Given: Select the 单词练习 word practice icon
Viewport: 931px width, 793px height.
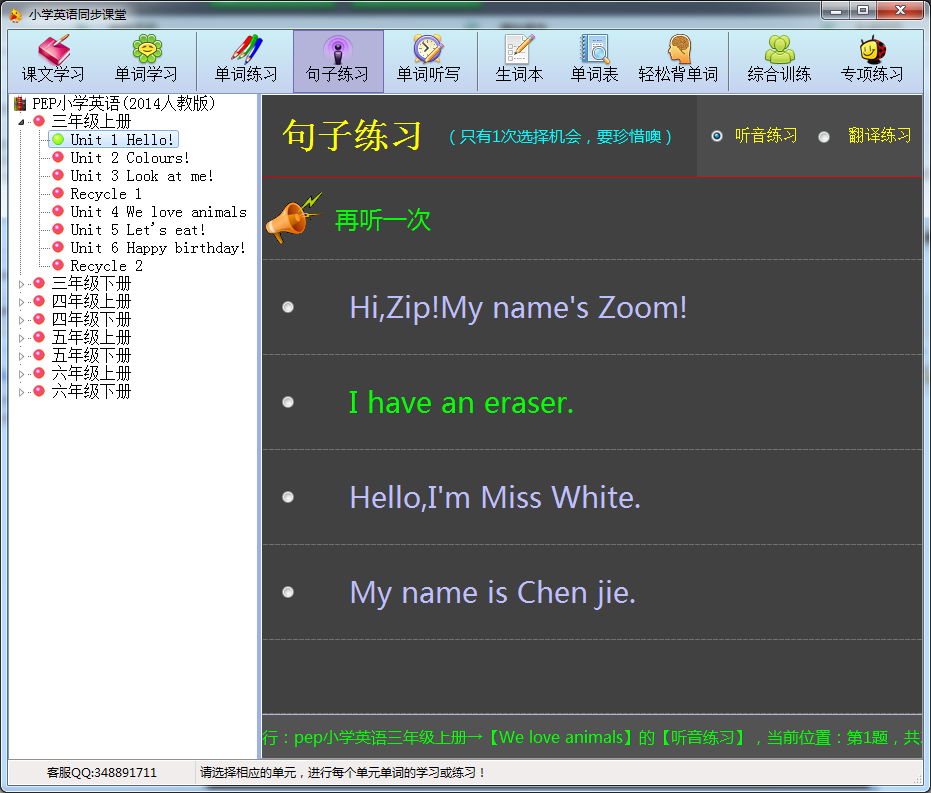Looking at the screenshot, I should (246, 60).
